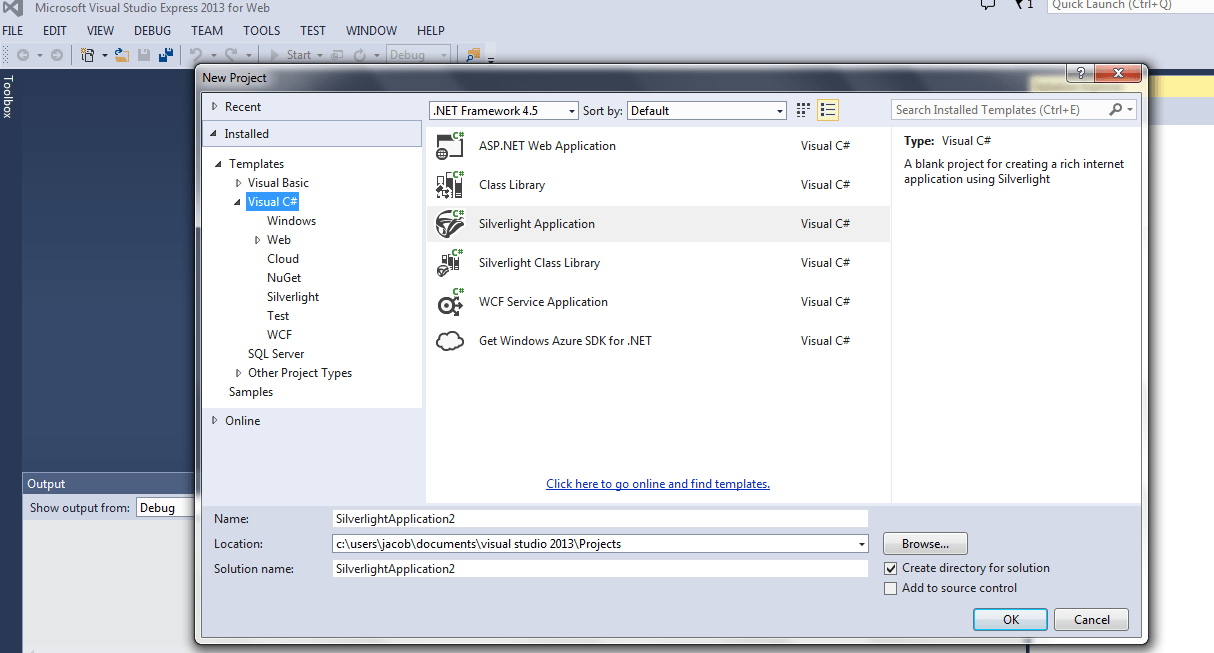Click the Navigate Forward toolbar icon

[x=57, y=55]
